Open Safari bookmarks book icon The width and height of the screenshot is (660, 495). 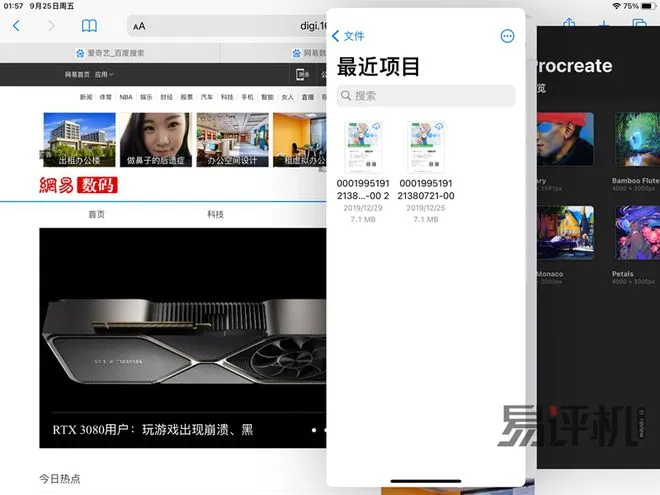coord(89,26)
